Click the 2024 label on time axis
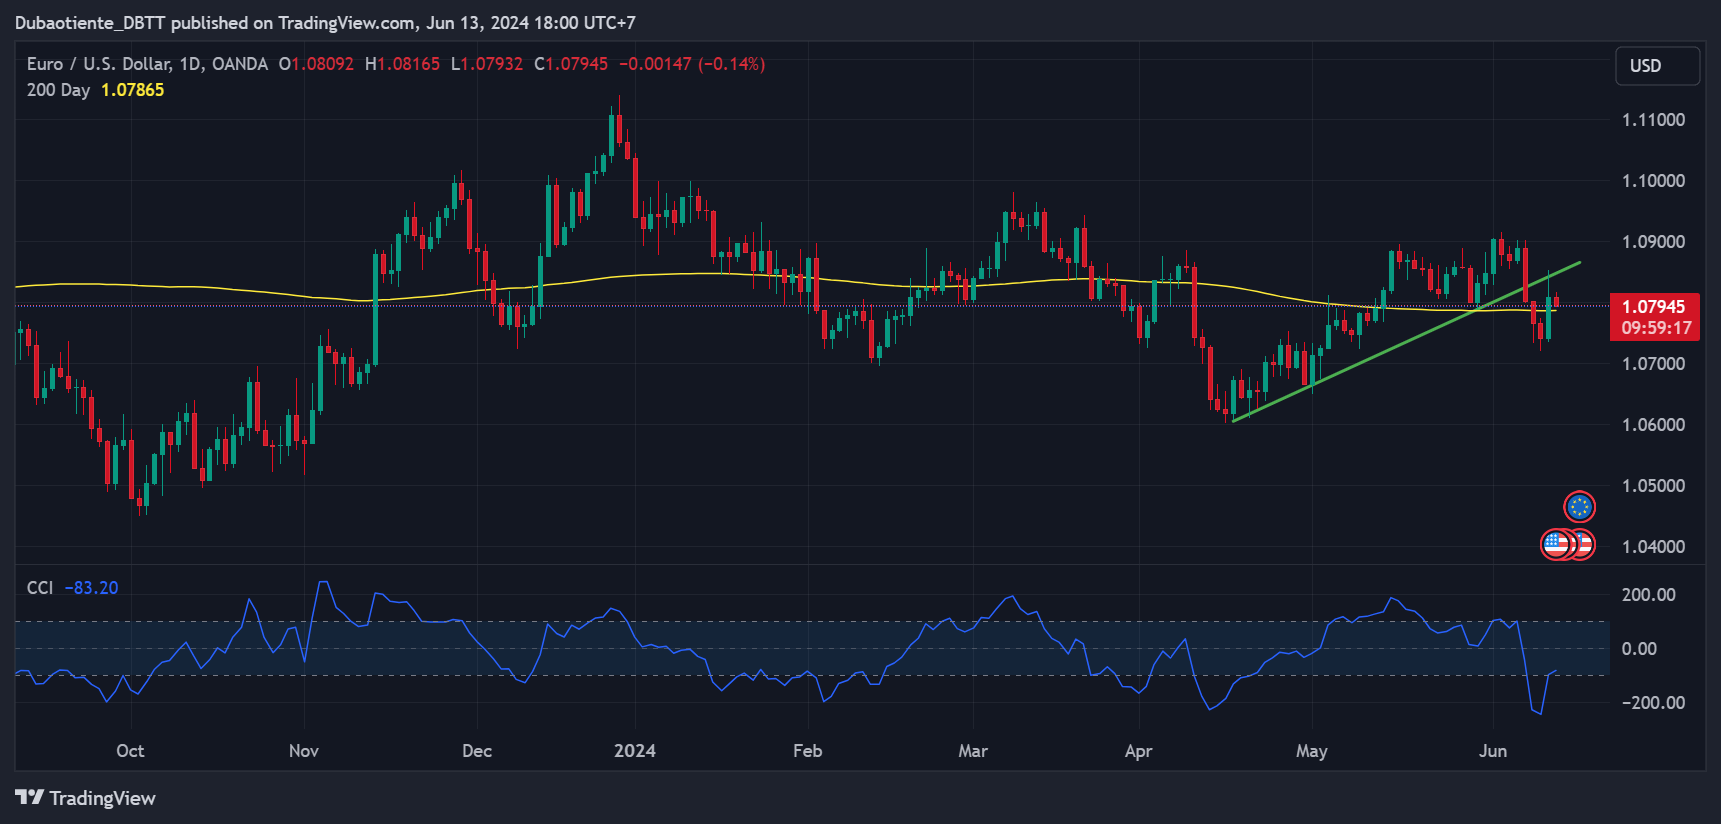This screenshot has width=1721, height=824. pyautogui.click(x=635, y=751)
